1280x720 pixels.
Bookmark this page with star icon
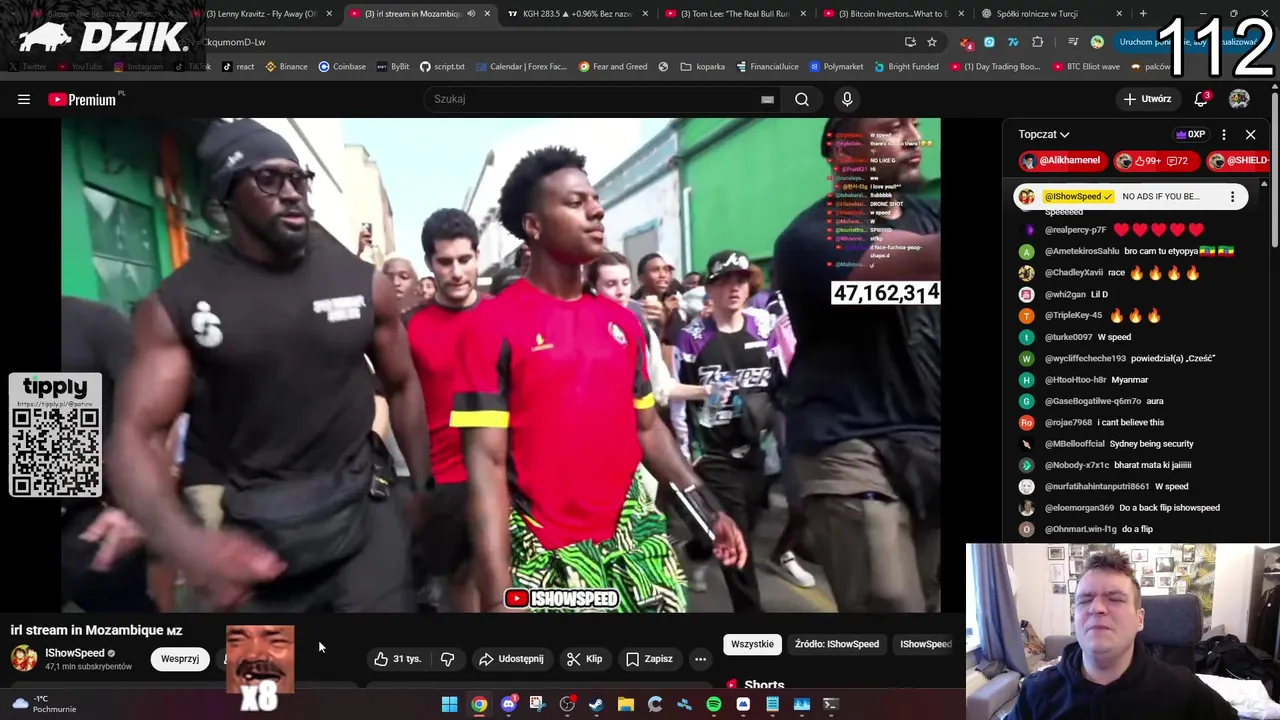tap(932, 42)
